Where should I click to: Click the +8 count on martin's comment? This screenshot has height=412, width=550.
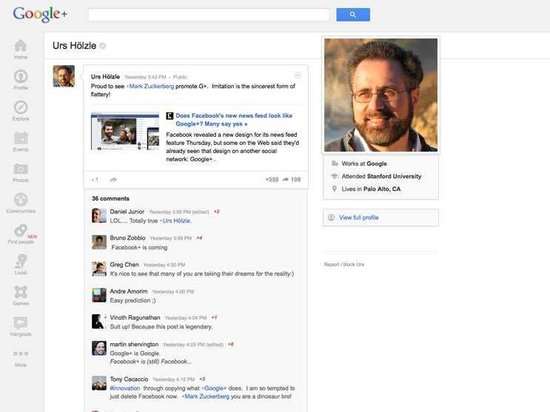(230, 344)
